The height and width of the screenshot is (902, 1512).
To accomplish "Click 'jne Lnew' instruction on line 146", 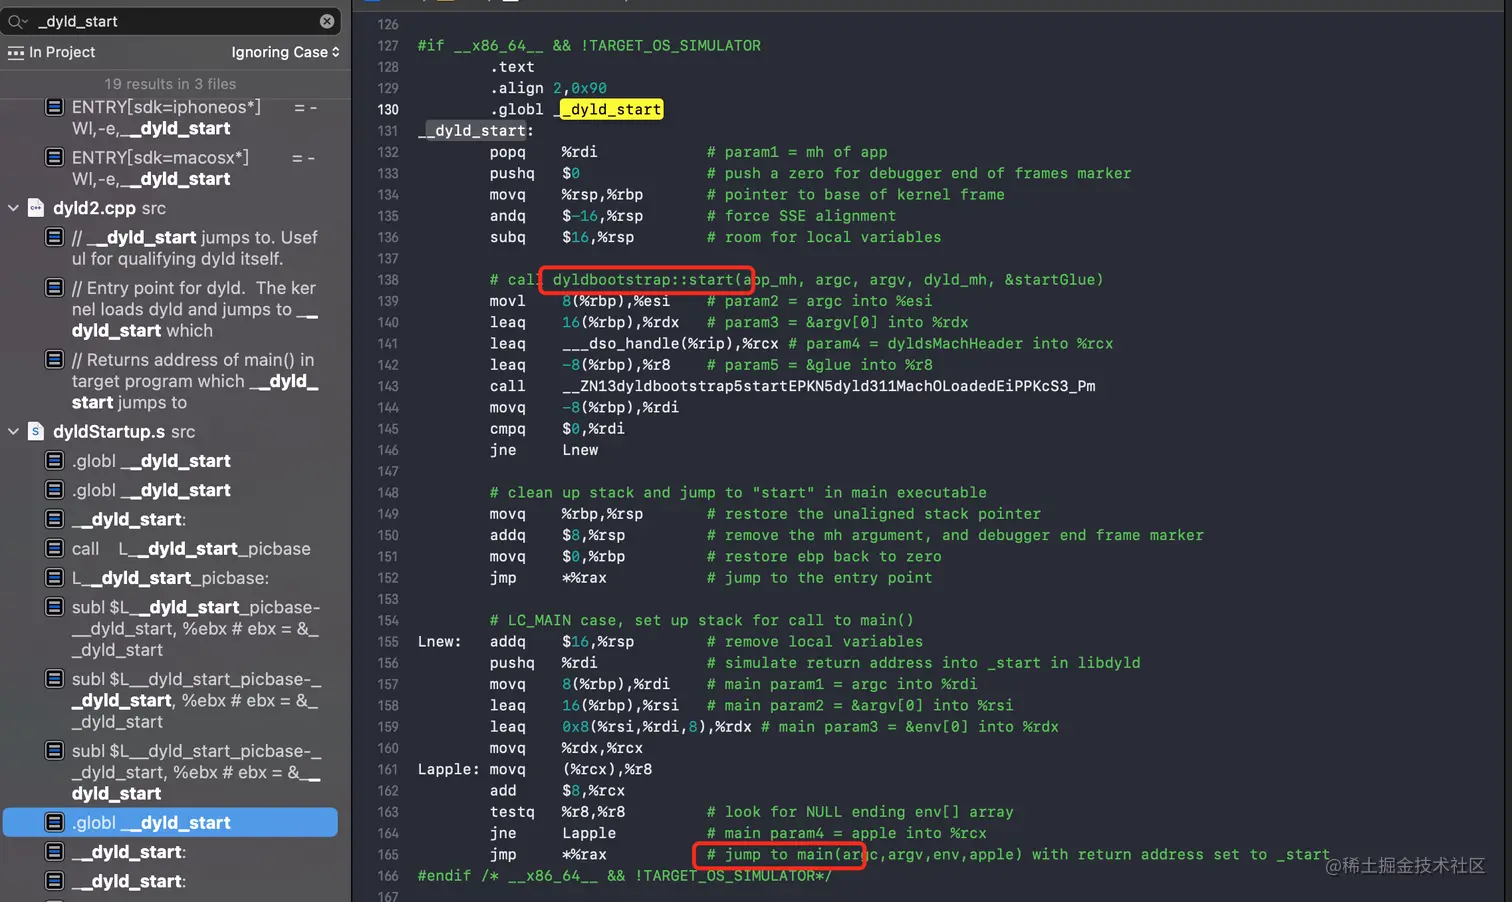I will (544, 450).
